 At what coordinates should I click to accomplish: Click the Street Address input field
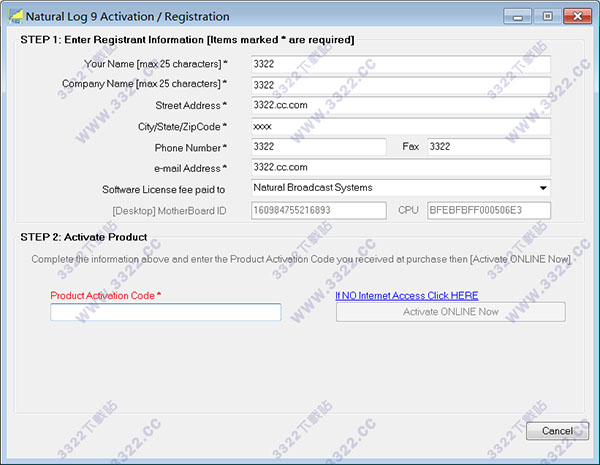[401, 105]
